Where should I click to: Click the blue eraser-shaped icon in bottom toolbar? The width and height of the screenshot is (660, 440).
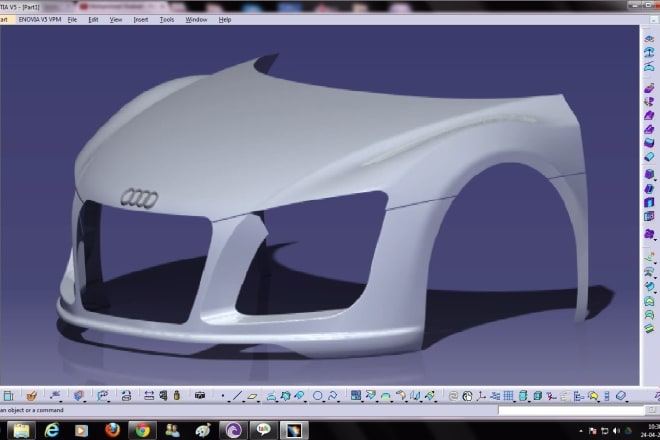point(621,396)
